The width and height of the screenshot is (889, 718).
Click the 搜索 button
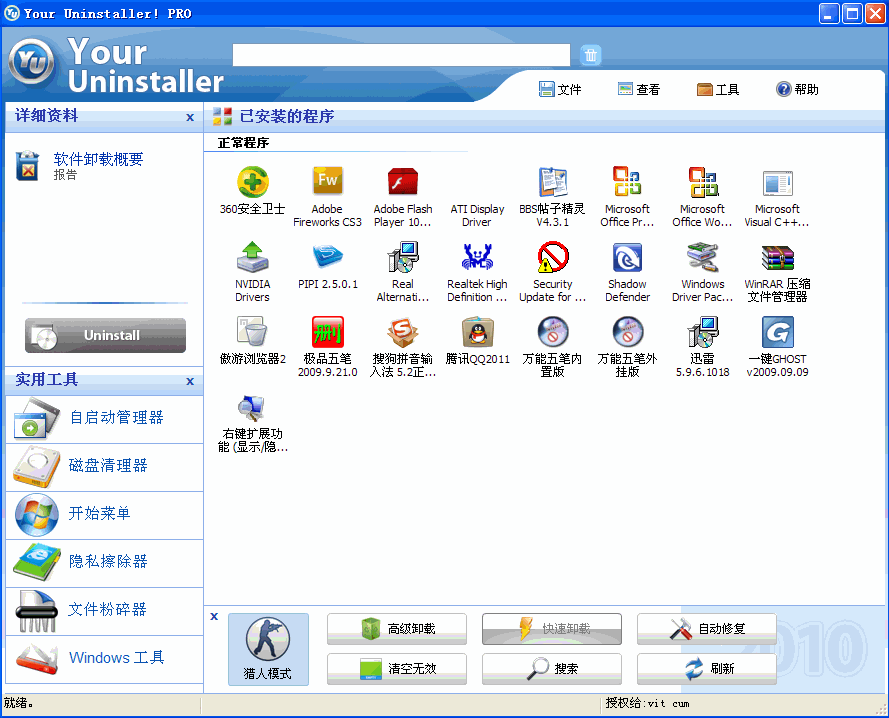(552, 669)
